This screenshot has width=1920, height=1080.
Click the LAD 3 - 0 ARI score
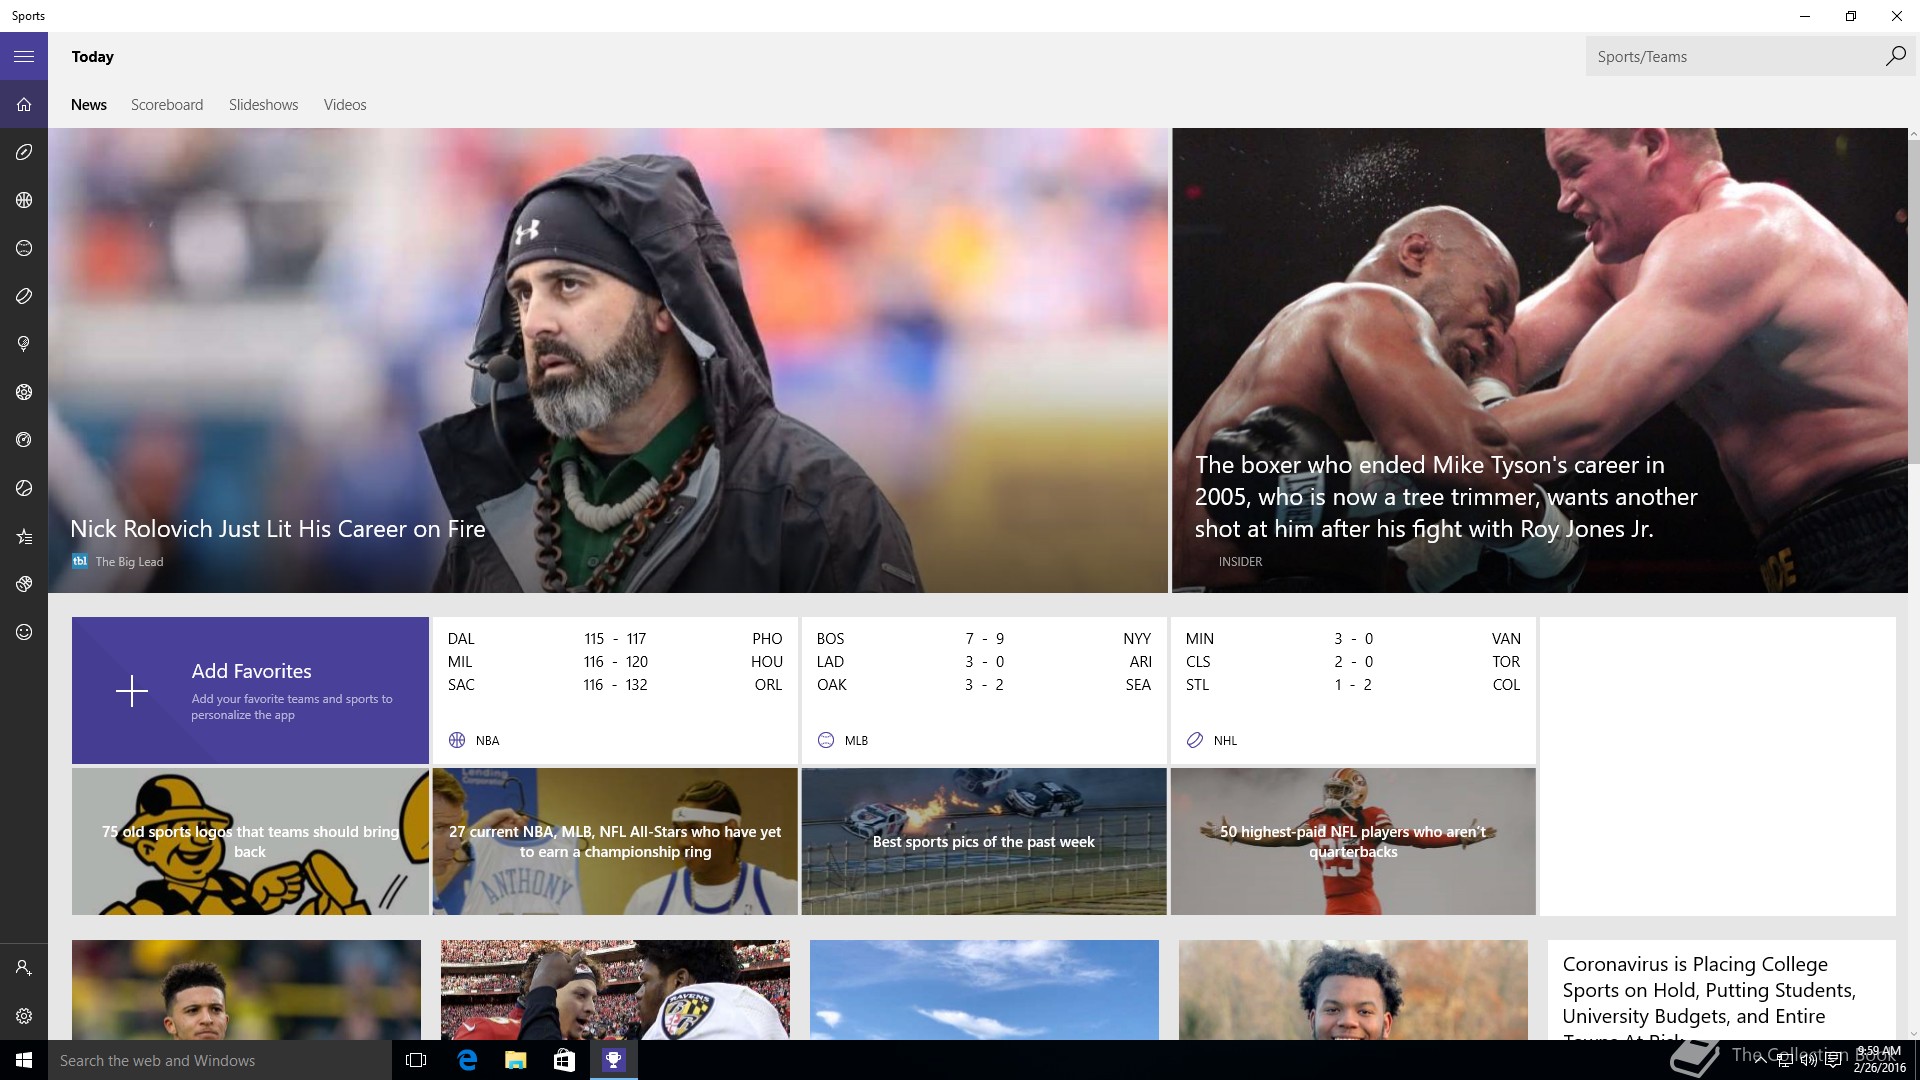(984, 661)
